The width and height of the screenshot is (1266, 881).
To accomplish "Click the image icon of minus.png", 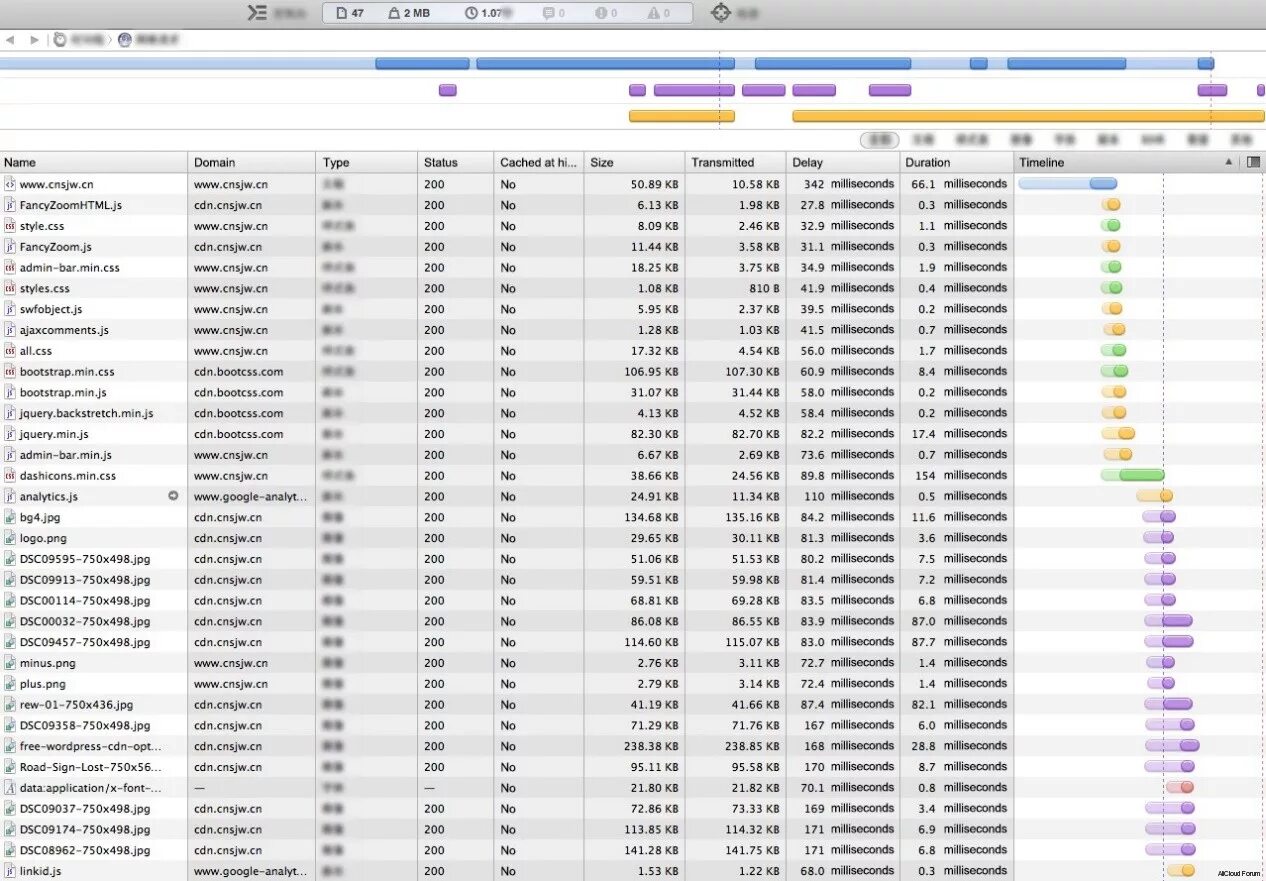I will tap(9, 663).
